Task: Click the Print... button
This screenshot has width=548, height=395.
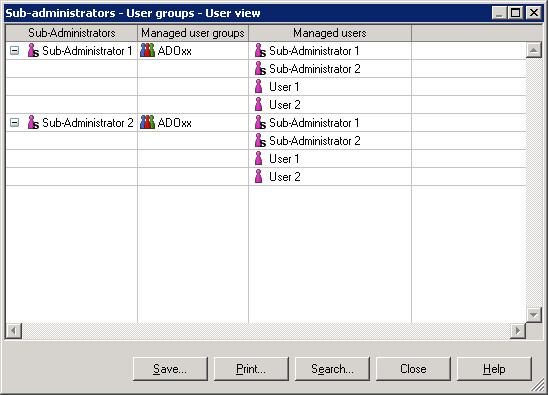Action: 251,369
